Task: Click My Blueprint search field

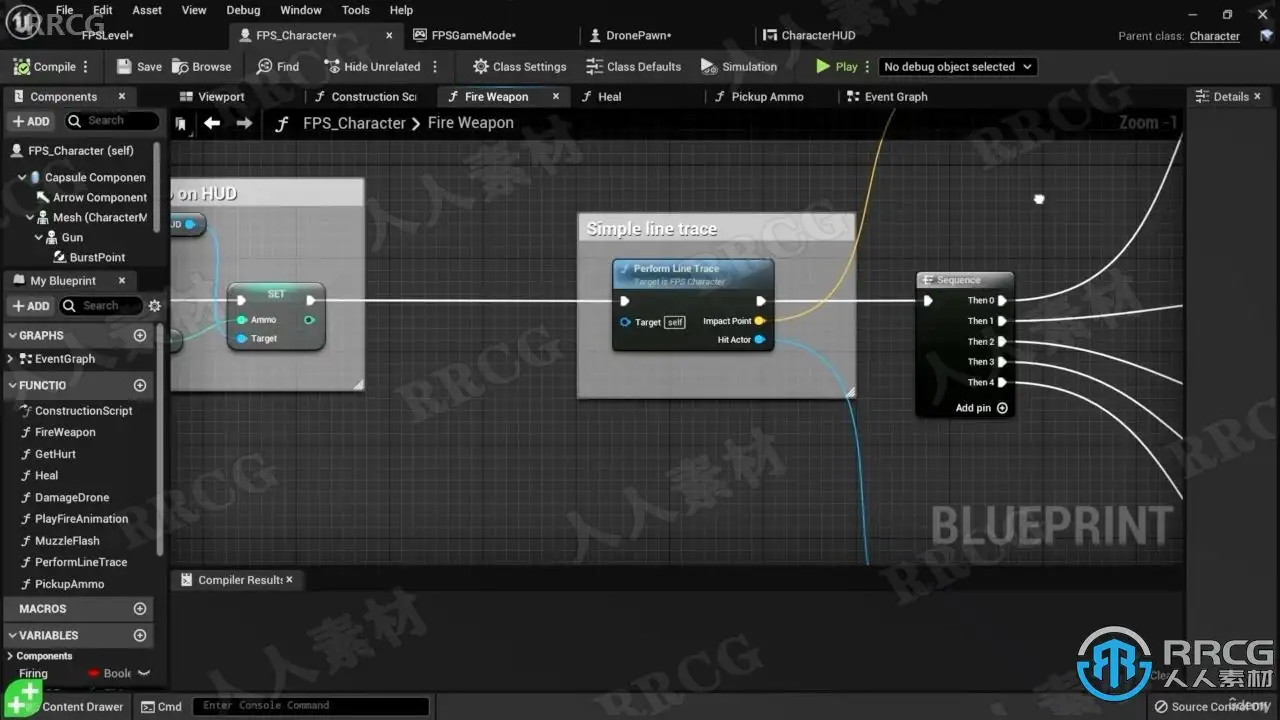Action: (x=100, y=306)
